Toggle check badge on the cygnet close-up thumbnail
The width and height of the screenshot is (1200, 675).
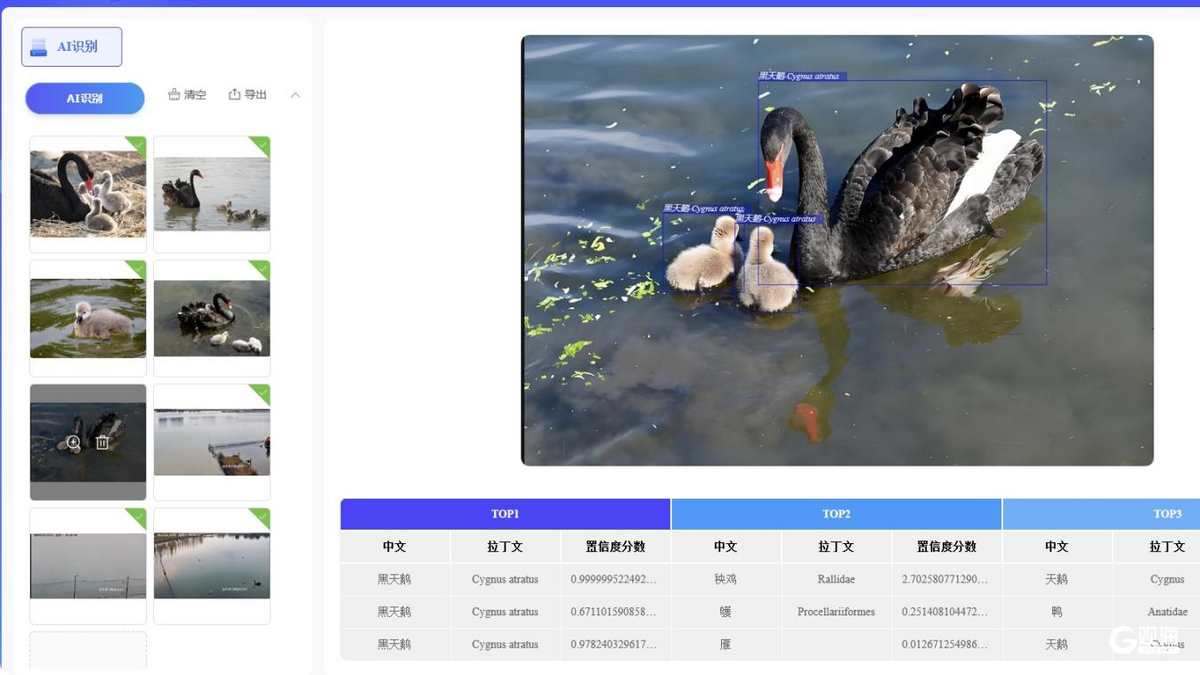[x=139, y=268]
